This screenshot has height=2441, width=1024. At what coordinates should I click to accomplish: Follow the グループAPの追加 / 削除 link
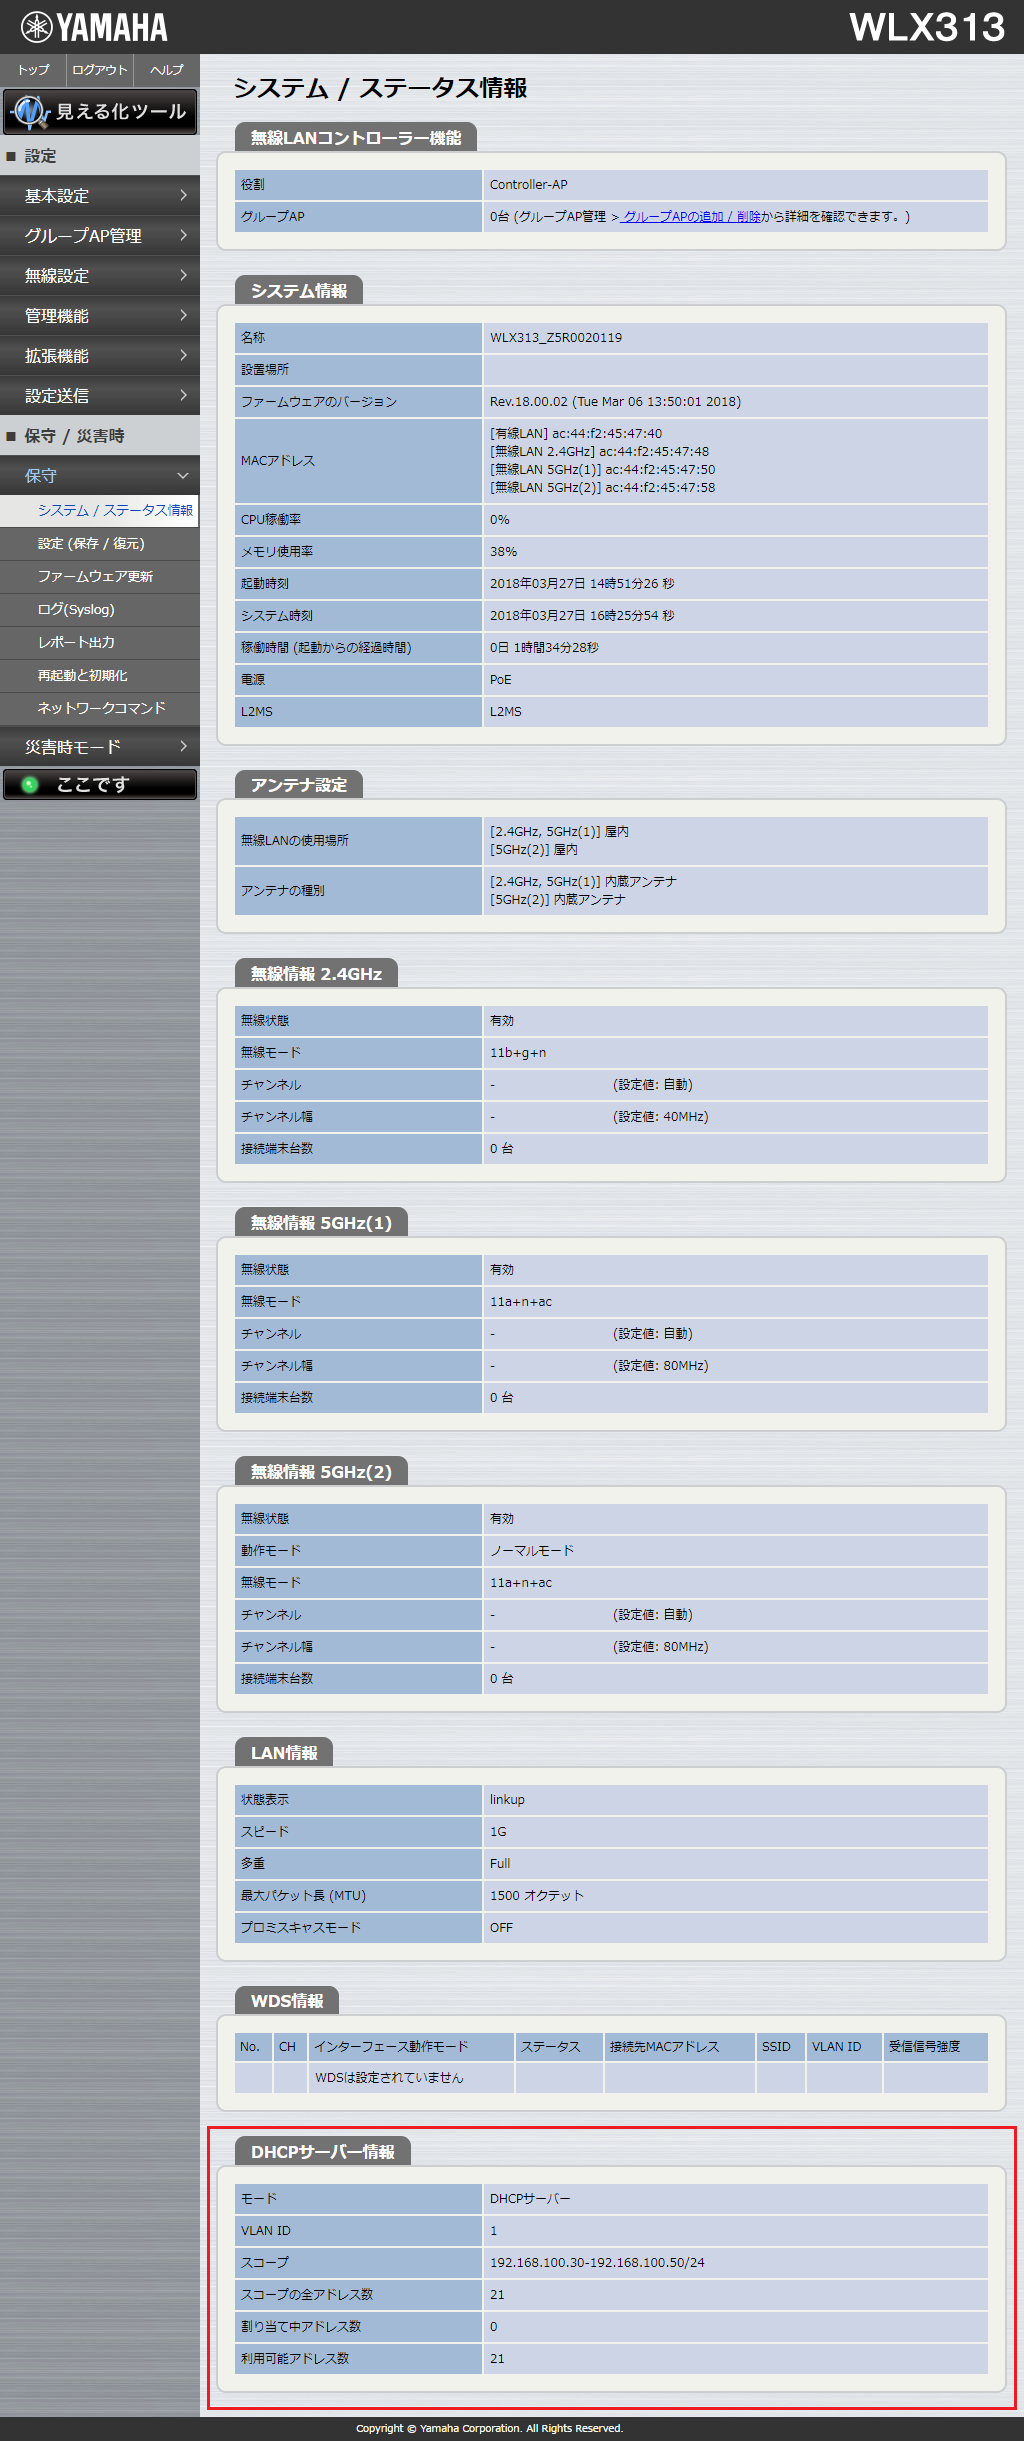[690, 217]
